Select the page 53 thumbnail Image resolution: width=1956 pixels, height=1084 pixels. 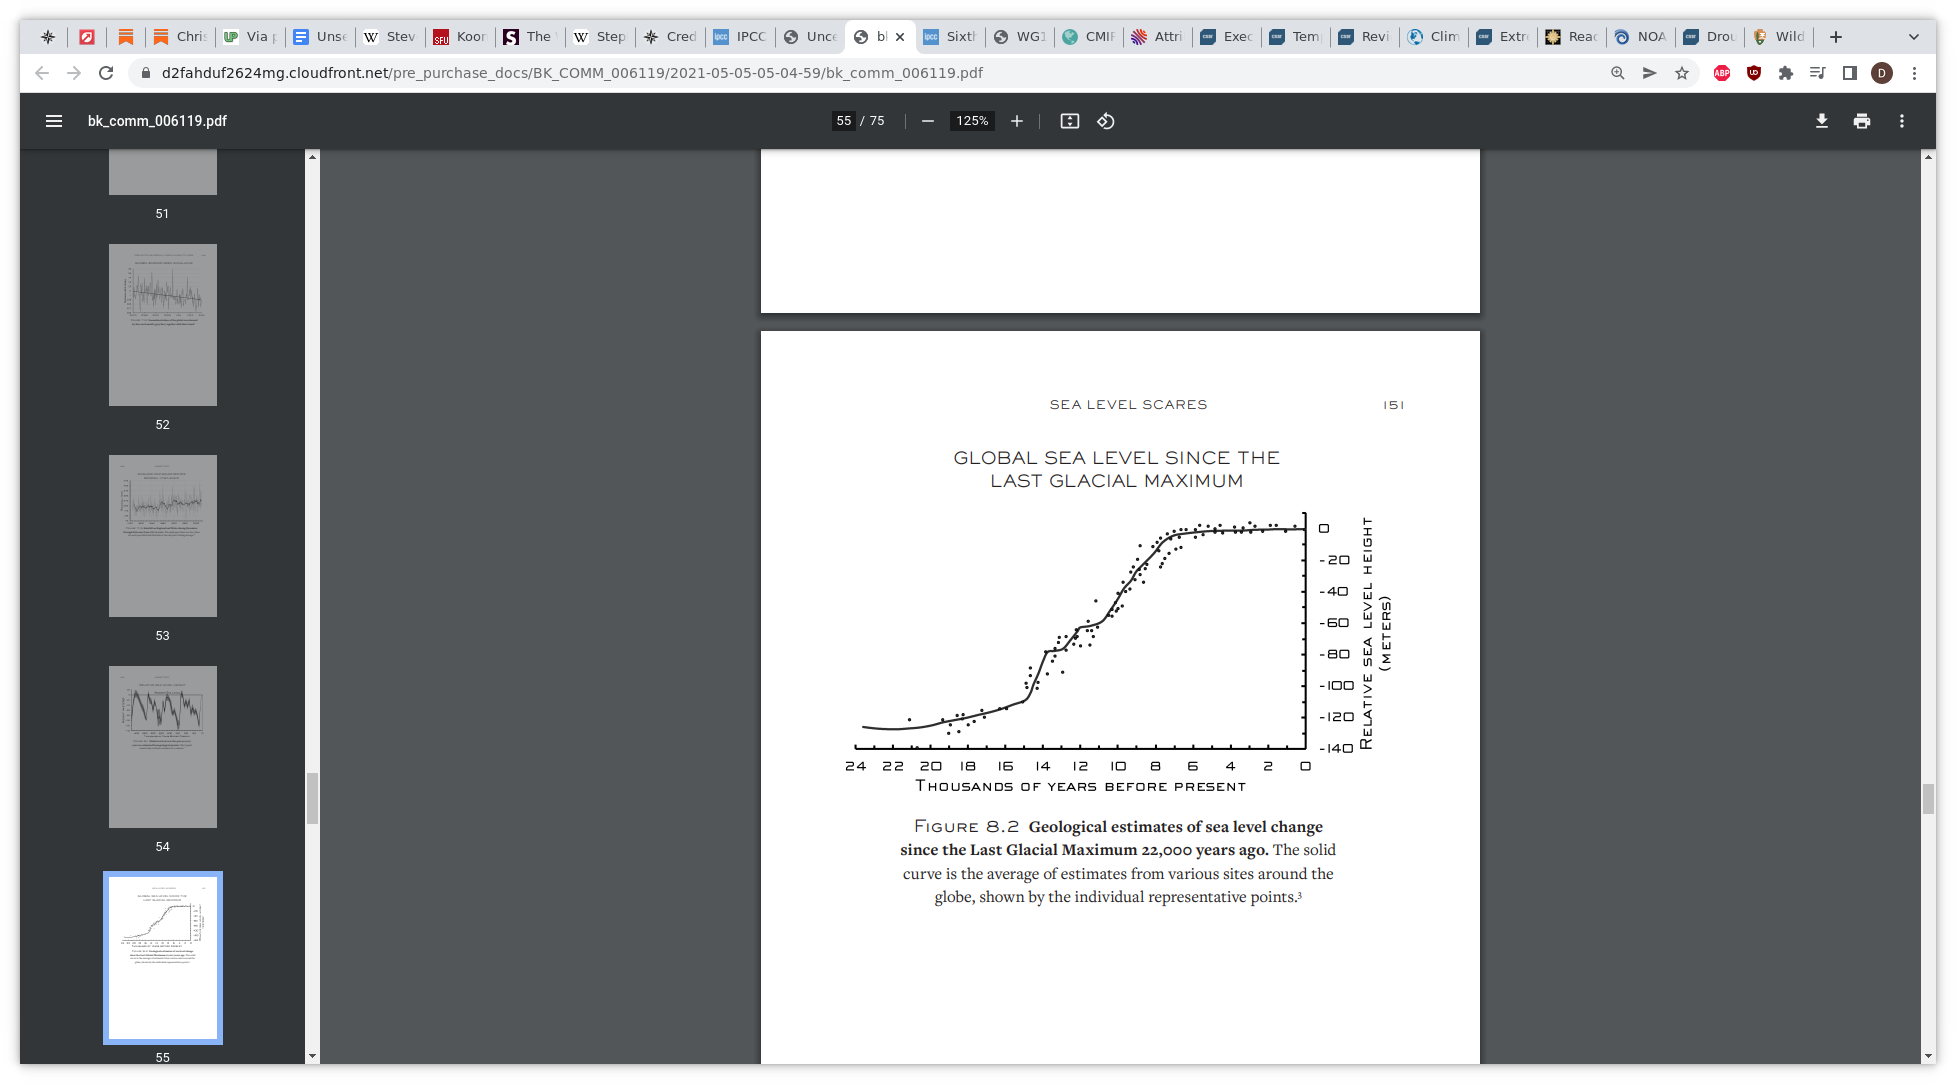[163, 536]
